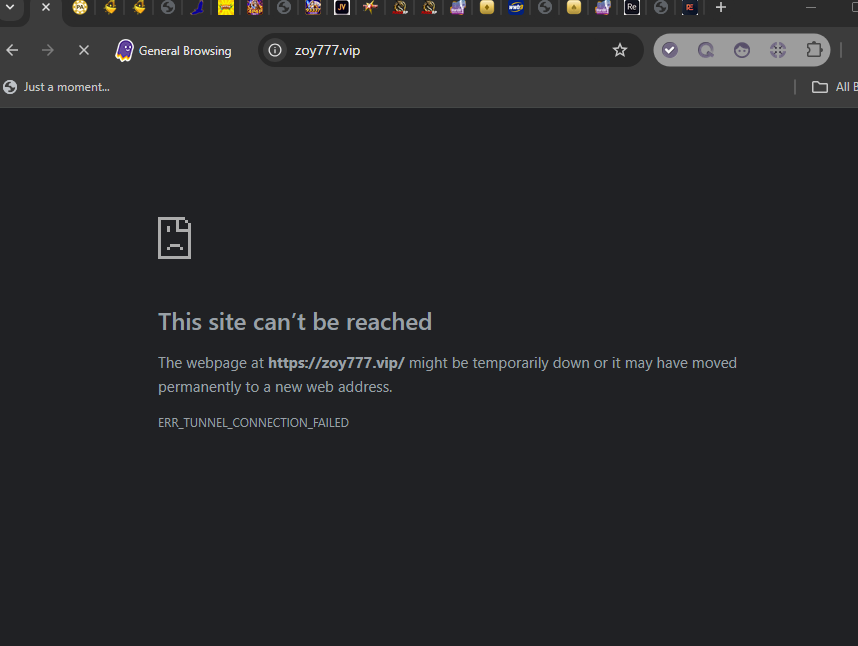The image size is (858, 646).
Task: Switch to the PA poker chip tab
Action: point(80,7)
